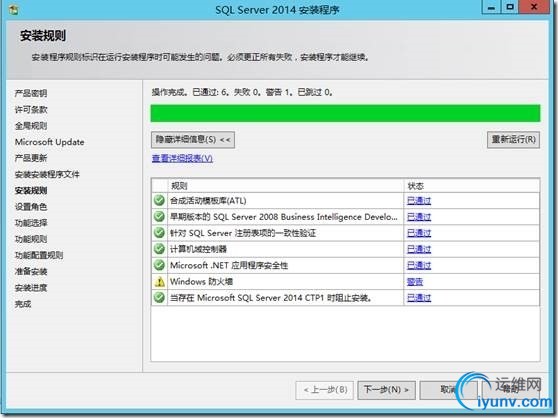Click rule text 早期版本的 SQL Server 2008 Business Intelligence
558x418 pixels.
pyautogui.click(x=284, y=217)
